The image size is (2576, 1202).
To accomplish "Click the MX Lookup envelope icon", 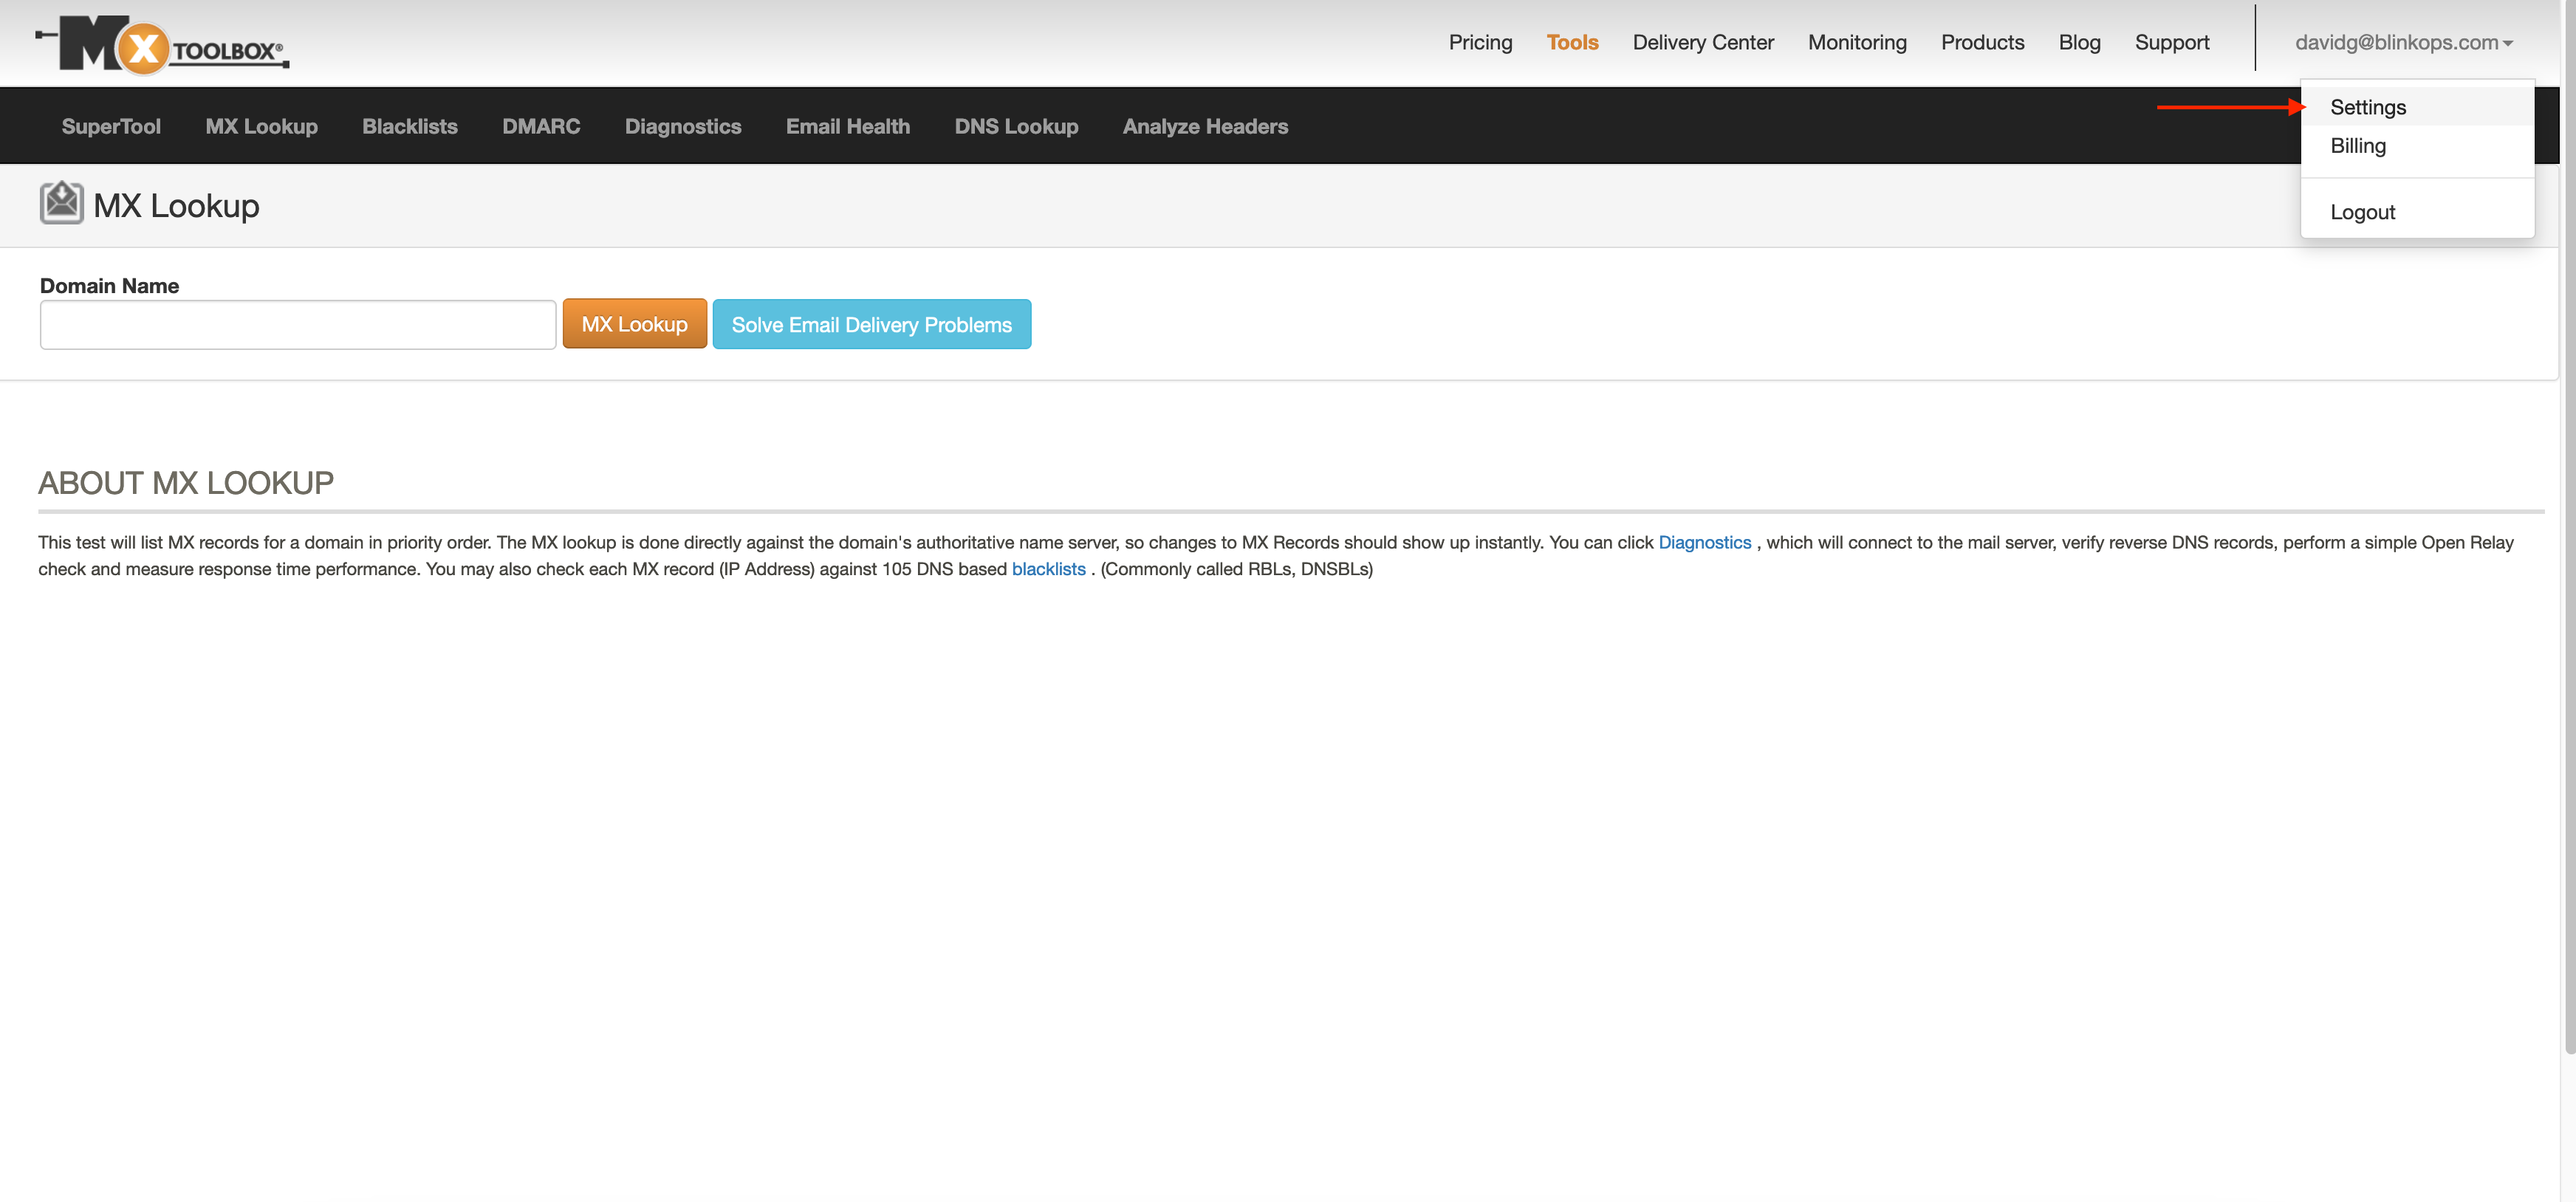I will click(x=61, y=203).
